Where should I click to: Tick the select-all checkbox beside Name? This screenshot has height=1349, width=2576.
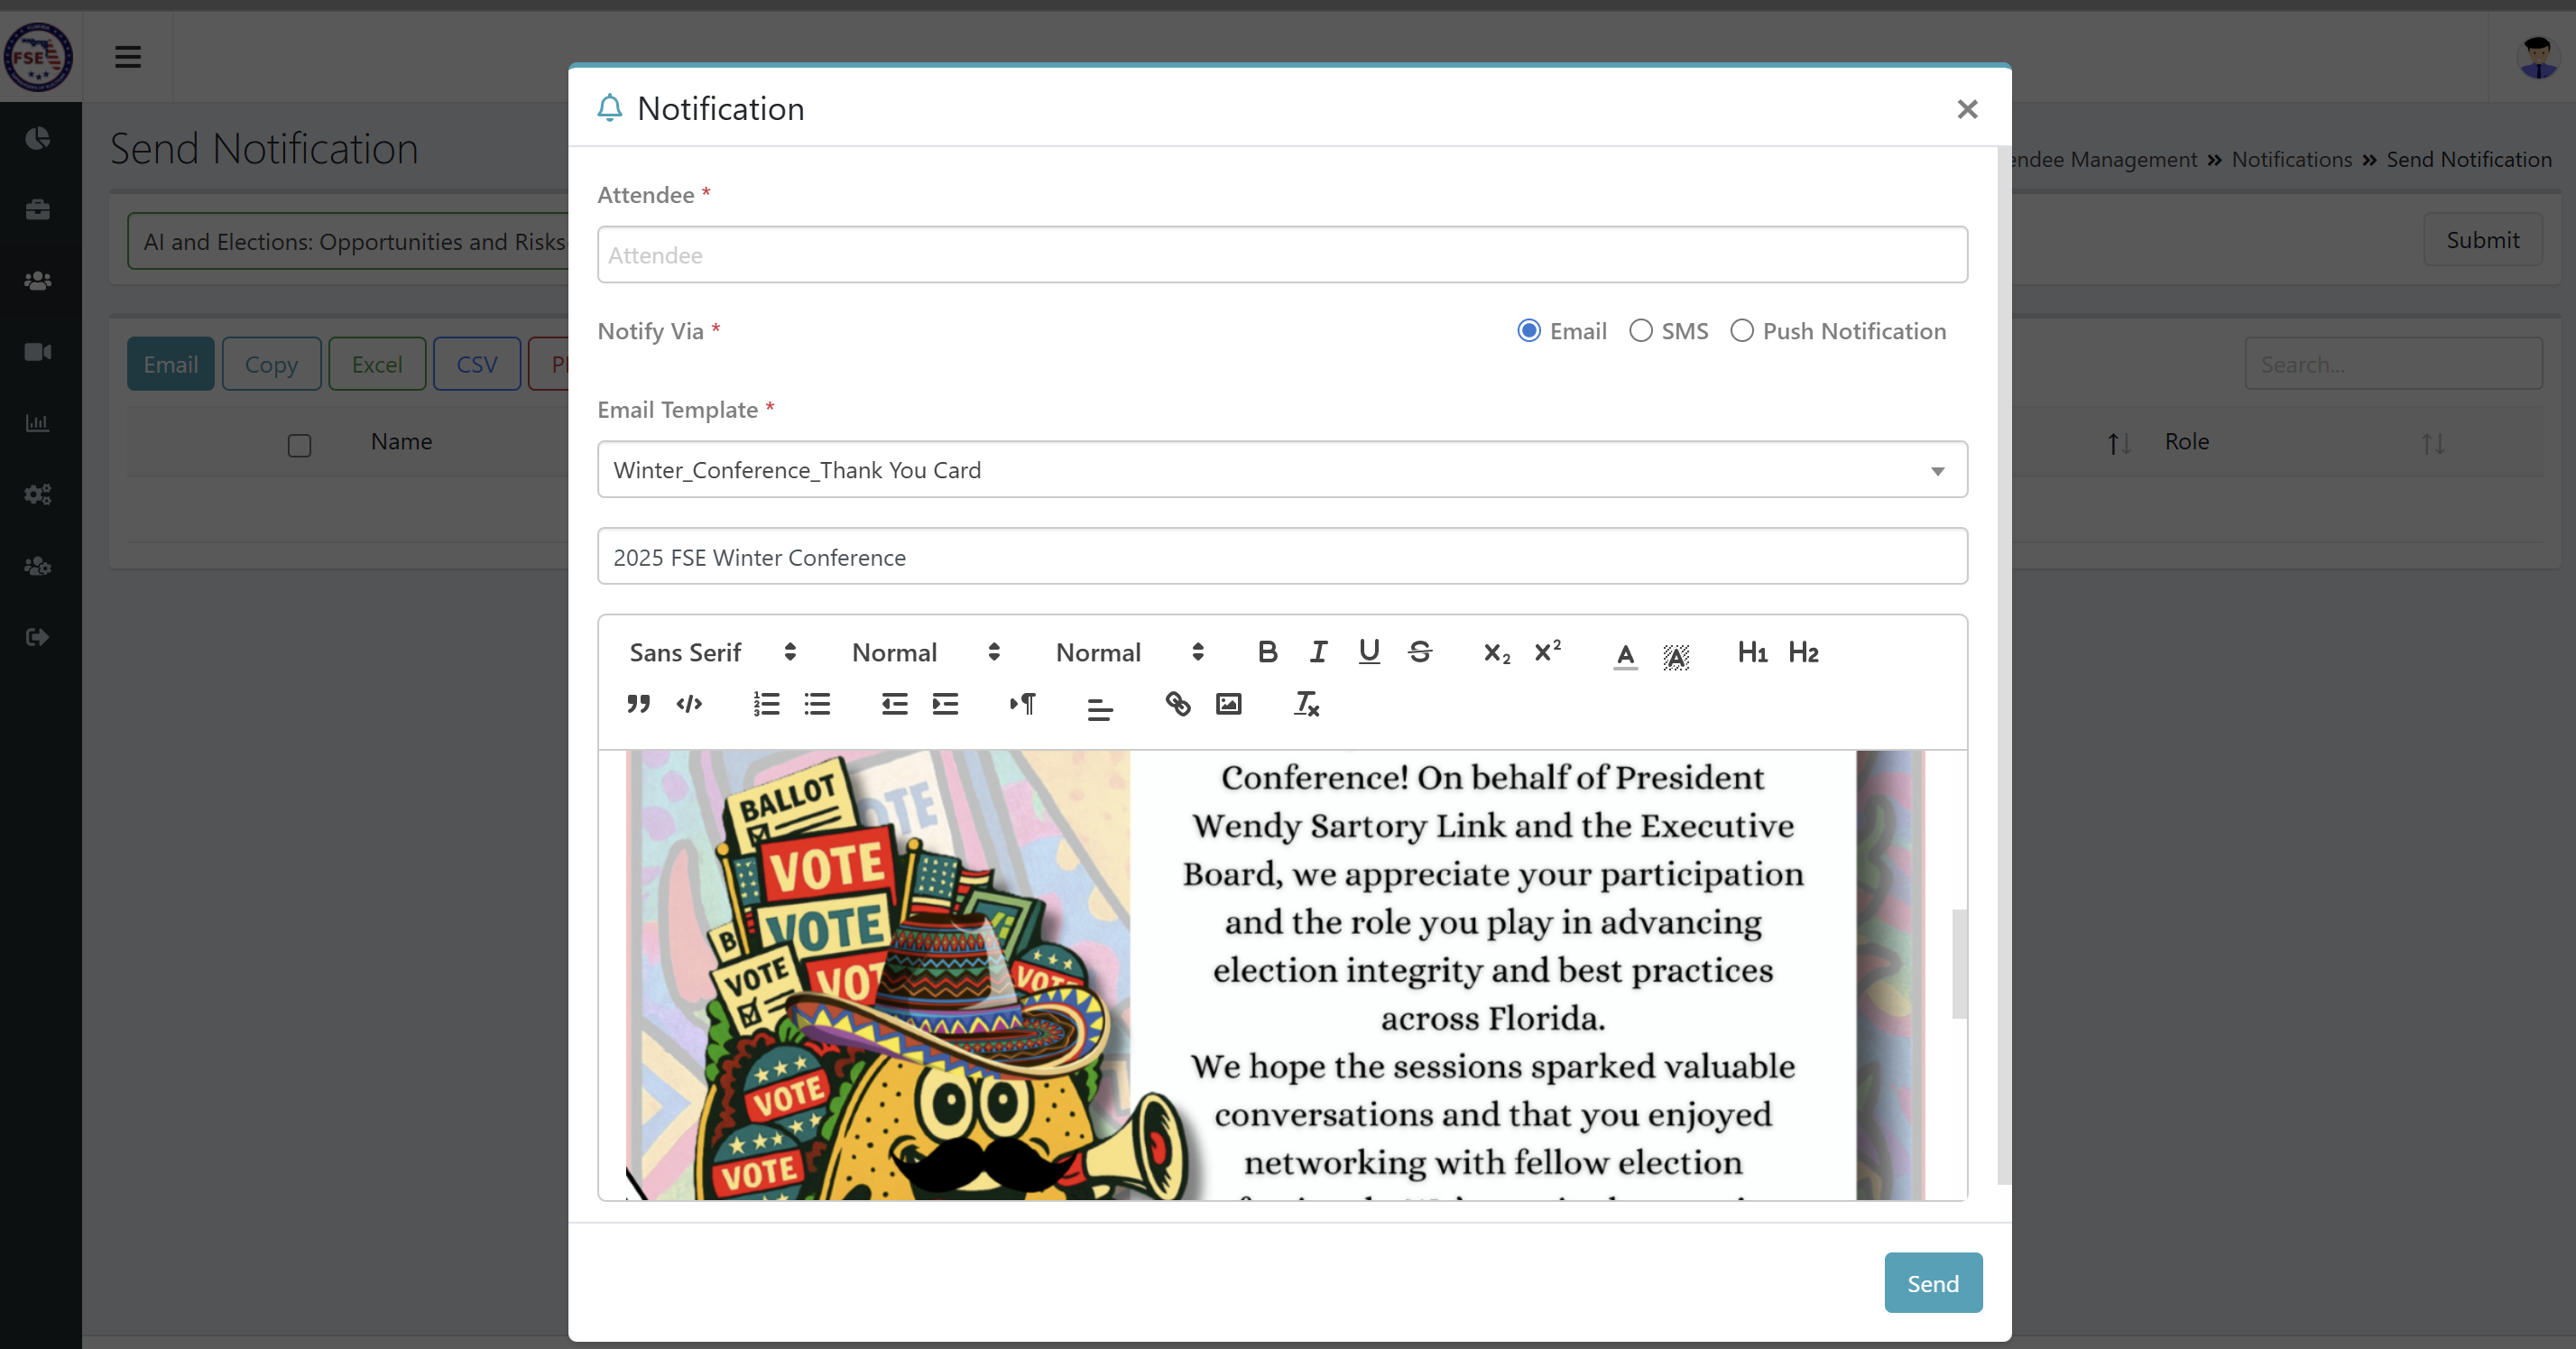click(299, 445)
